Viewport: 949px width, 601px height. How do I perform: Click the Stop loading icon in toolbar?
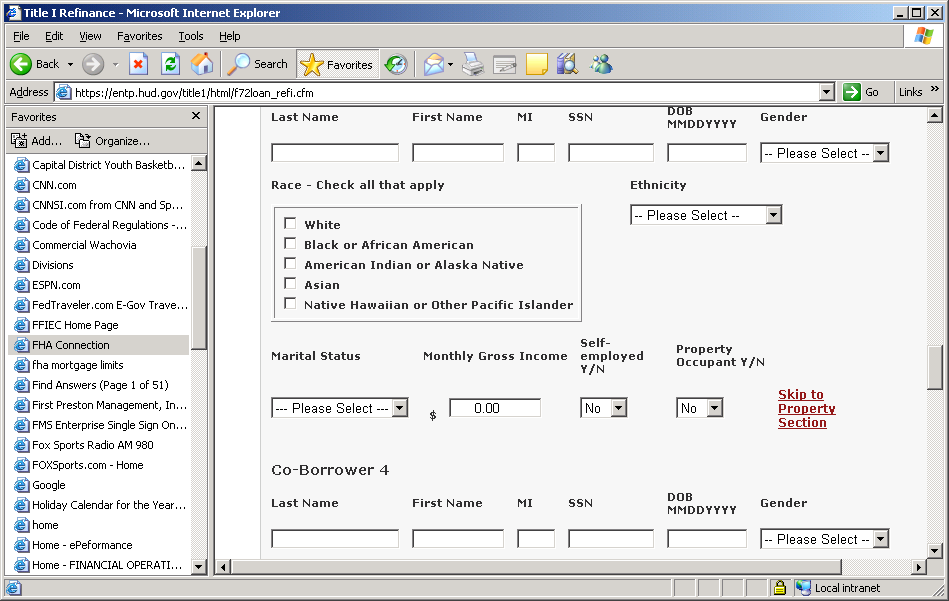pyautogui.click(x=139, y=64)
